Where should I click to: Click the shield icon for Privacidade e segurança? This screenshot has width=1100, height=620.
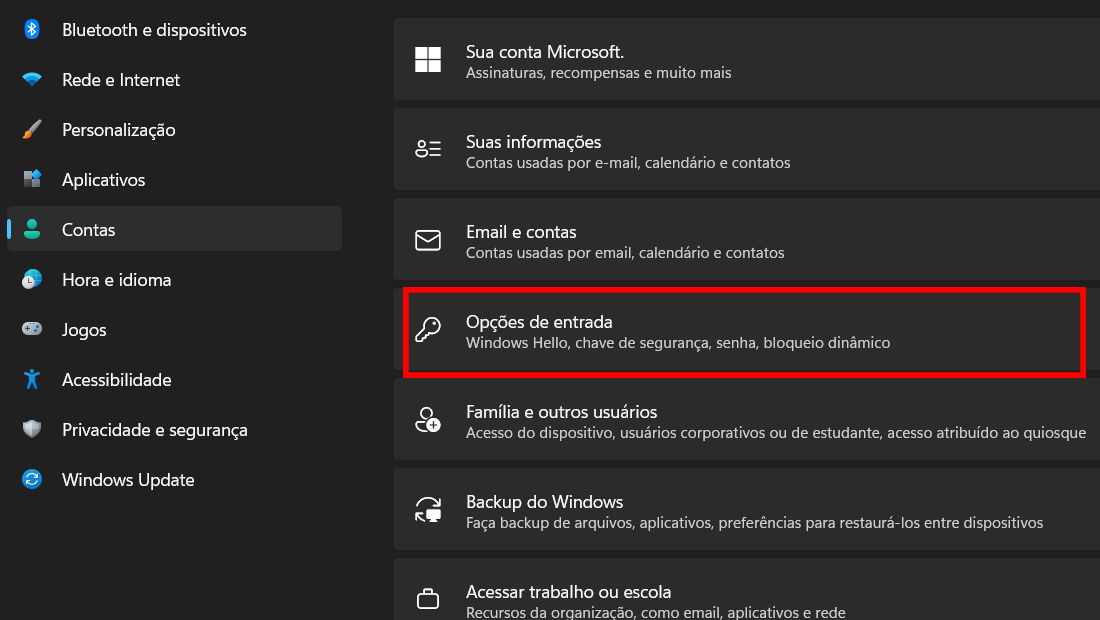(32, 429)
